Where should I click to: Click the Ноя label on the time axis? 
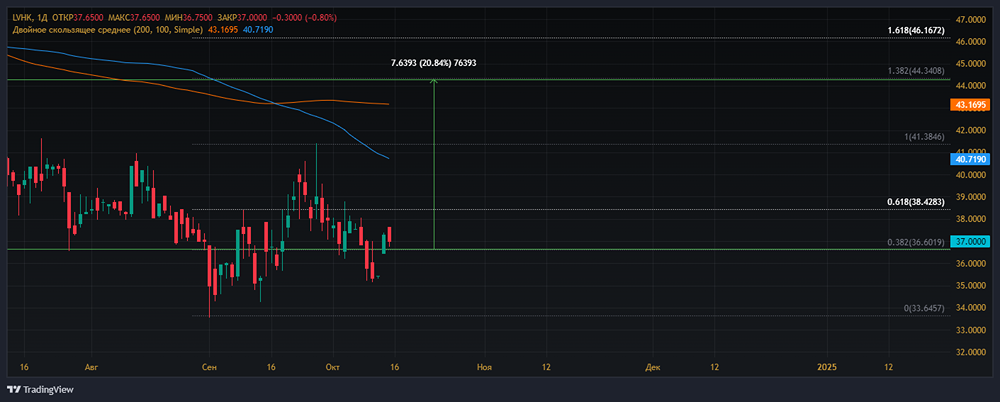click(x=485, y=368)
